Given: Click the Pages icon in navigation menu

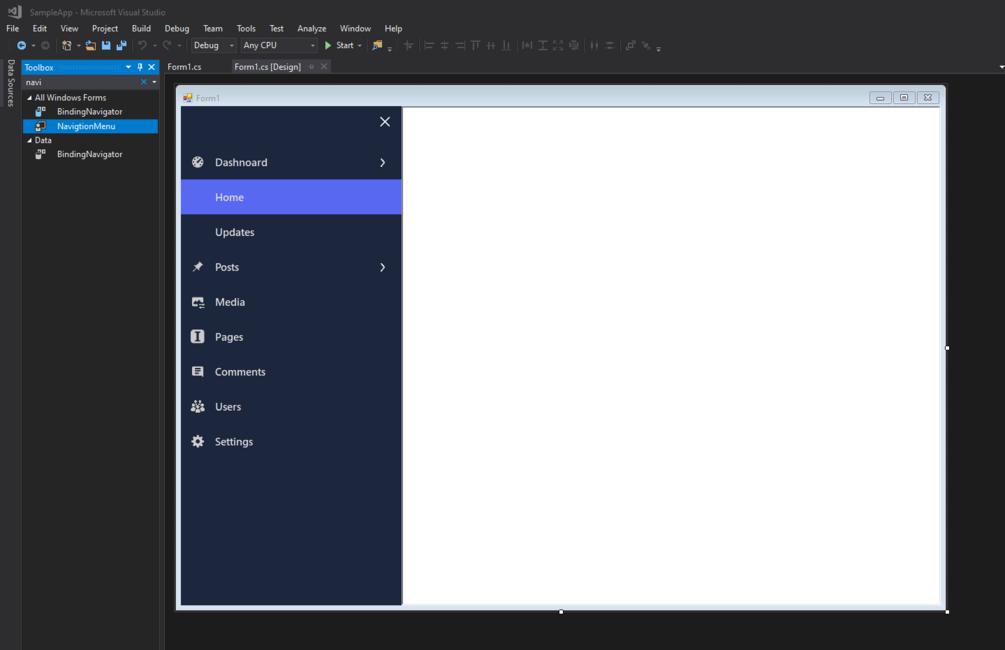Looking at the screenshot, I should point(197,337).
